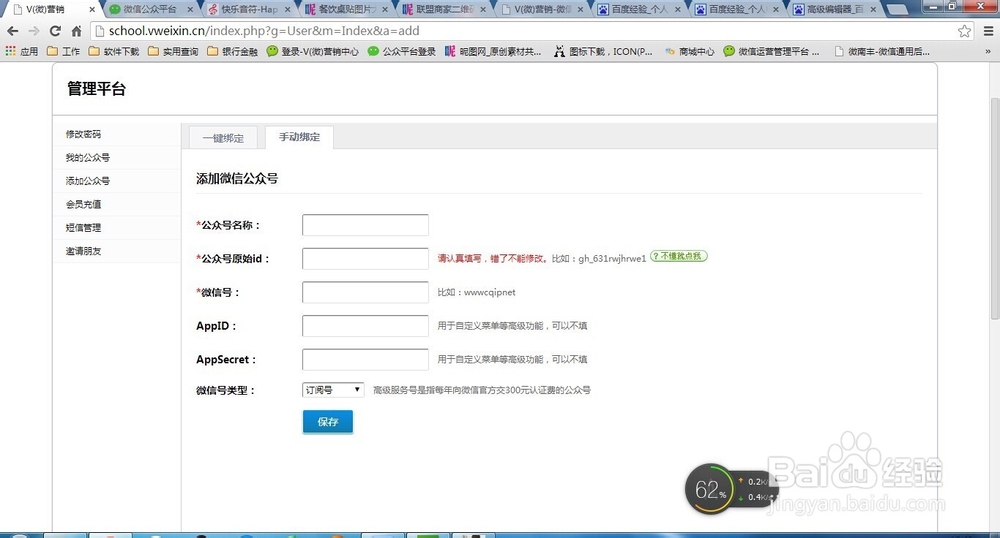This screenshot has width=1000, height=538.
Task: Open the 实用查询 bookmark folder
Action: pos(173,51)
